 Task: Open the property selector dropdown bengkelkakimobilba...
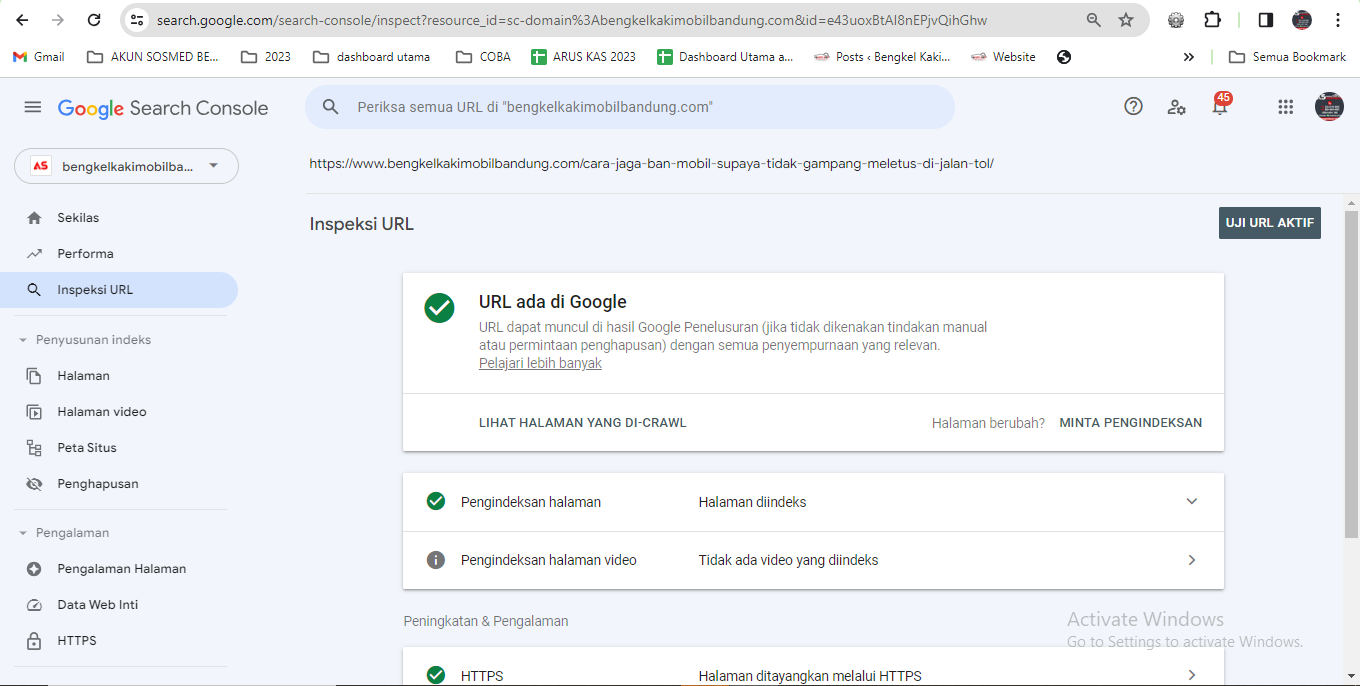coord(126,166)
